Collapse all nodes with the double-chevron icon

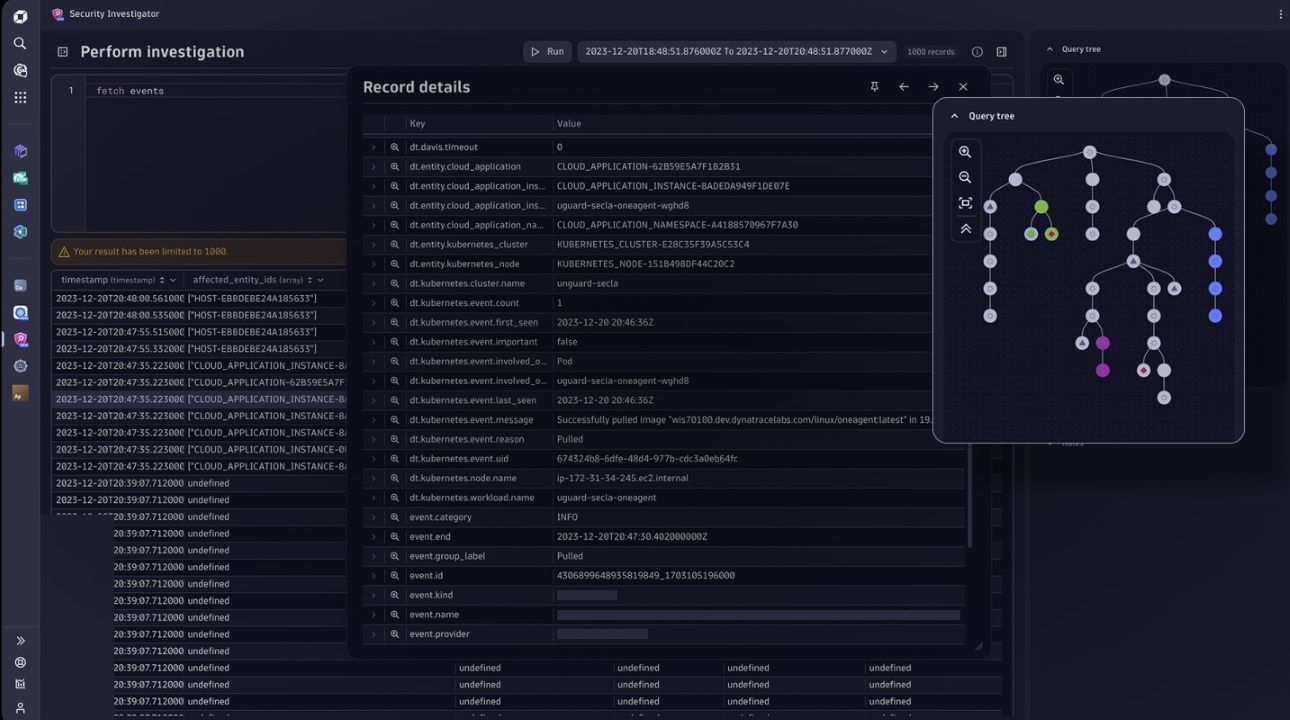(965, 228)
